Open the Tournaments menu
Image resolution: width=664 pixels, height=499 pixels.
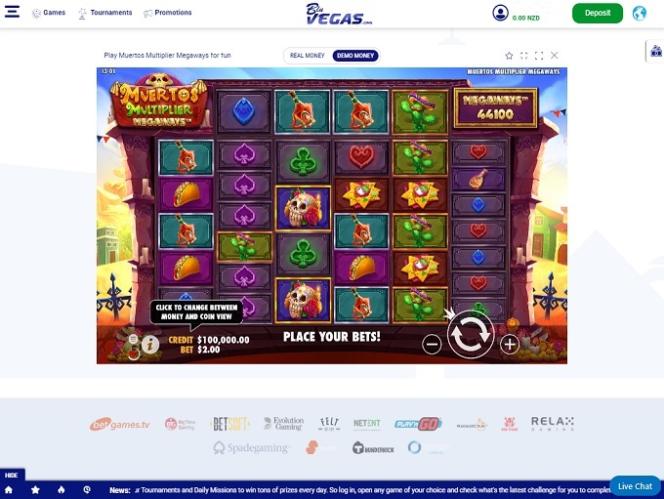[x=105, y=13]
